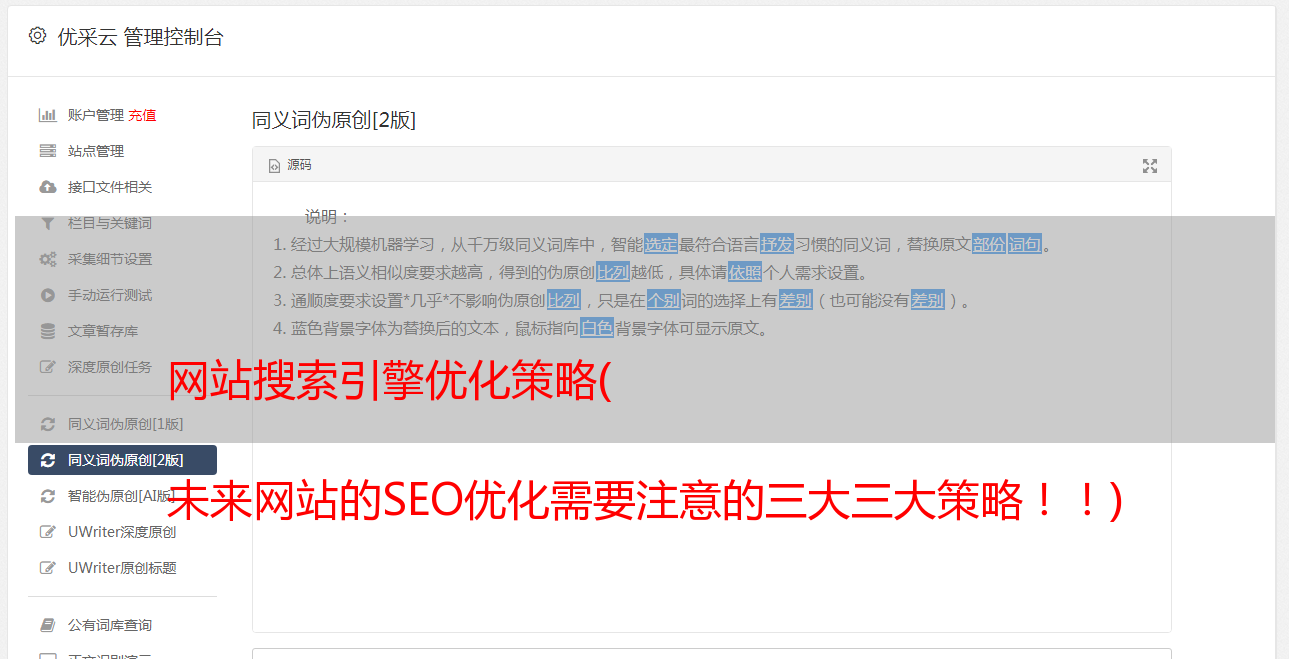Open 文章暂存库 from the sidebar
Image resolution: width=1289 pixels, height=659 pixels.
(122, 331)
